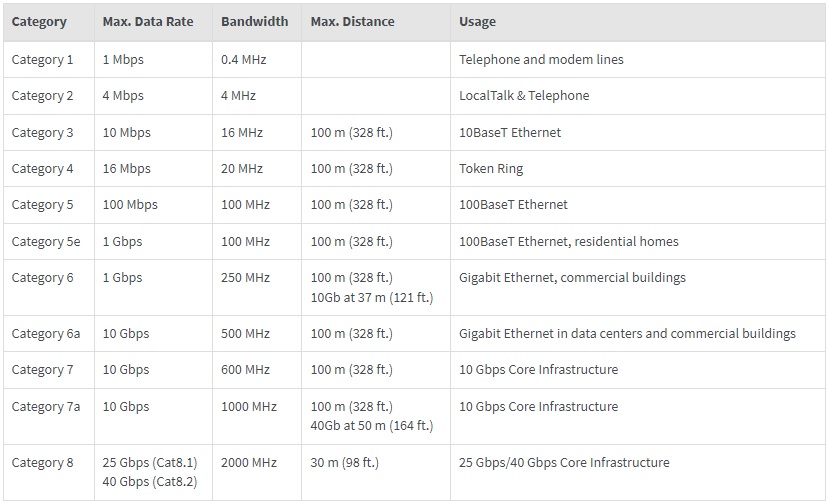Click the Usage column header

tap(477, 22)
